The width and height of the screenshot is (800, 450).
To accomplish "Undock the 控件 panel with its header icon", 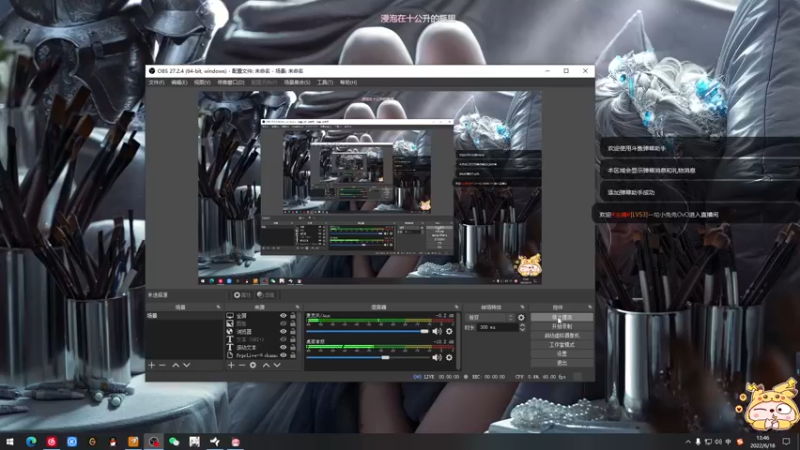I will pyautogui.click(x=590, y=307).
